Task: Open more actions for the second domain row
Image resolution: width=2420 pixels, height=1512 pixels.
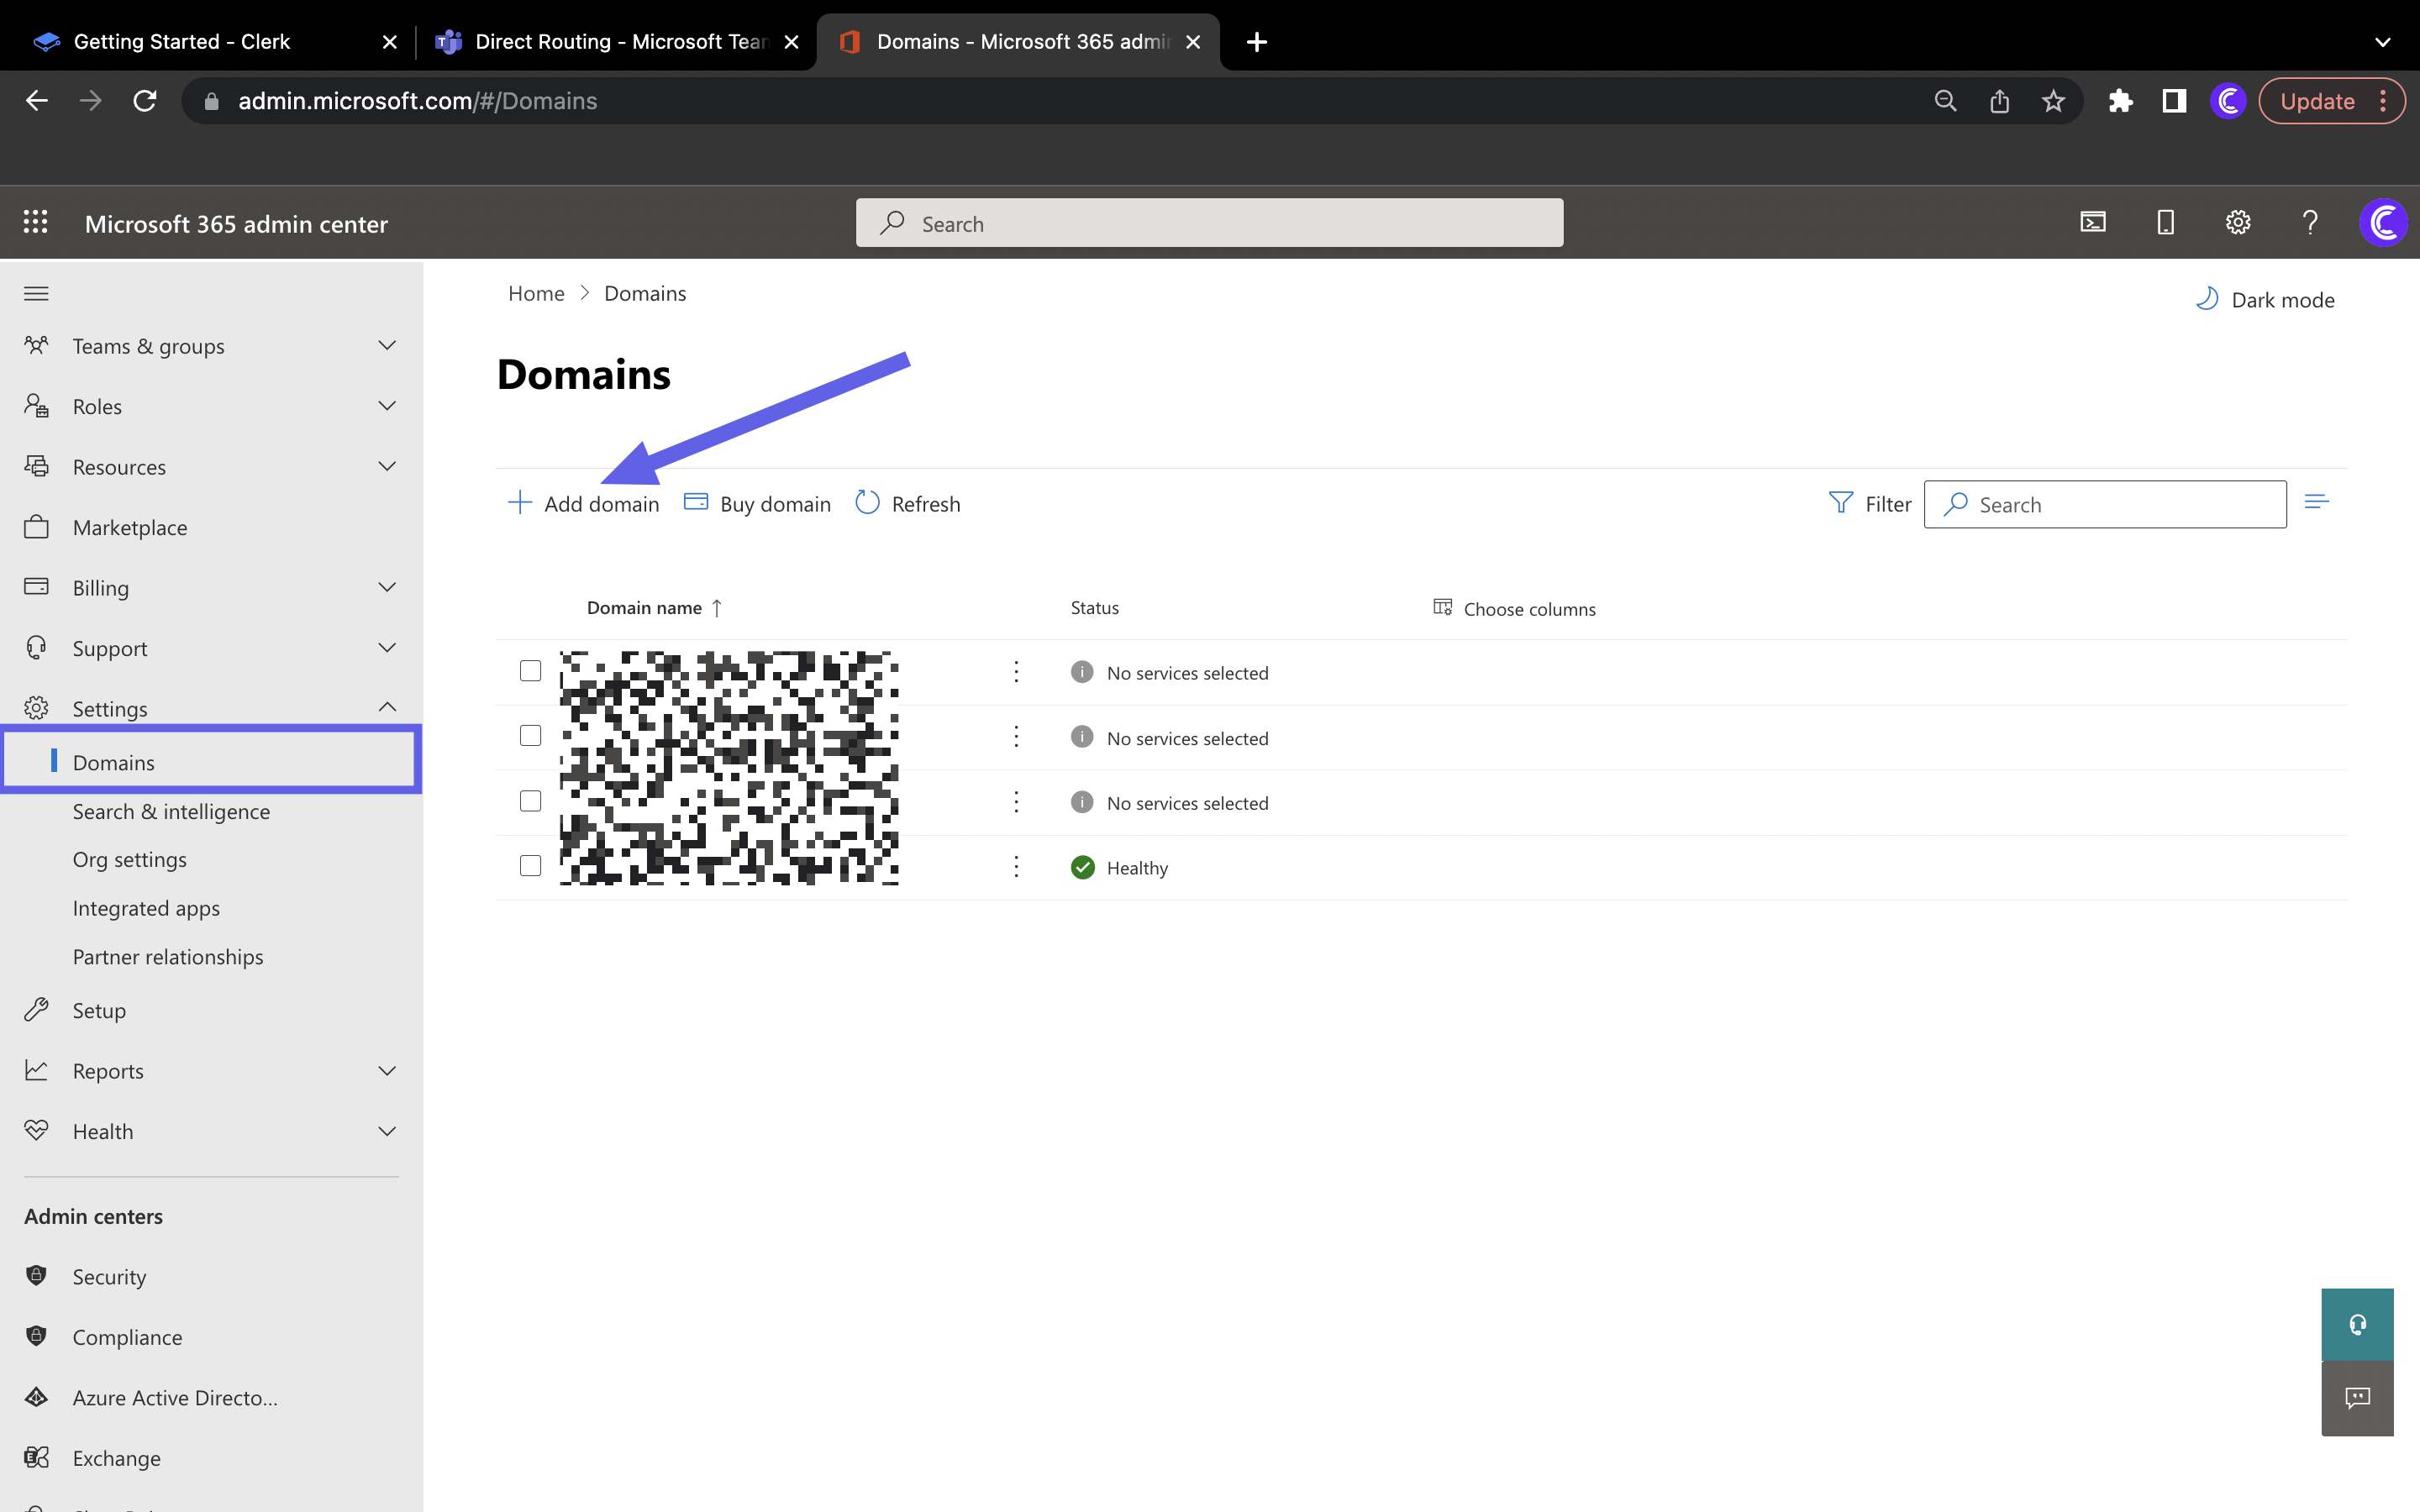Action: point(1016,737)
